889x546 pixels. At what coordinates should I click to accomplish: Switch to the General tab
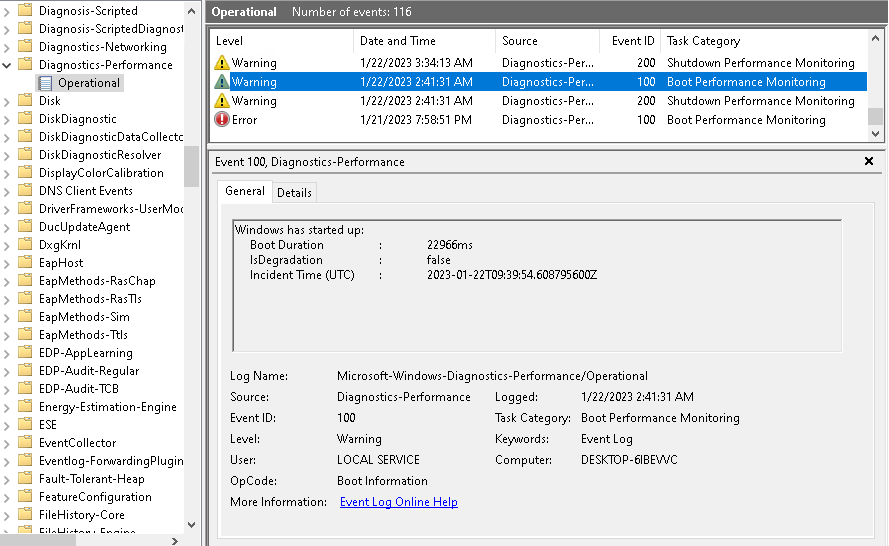(x=244, y=191)
